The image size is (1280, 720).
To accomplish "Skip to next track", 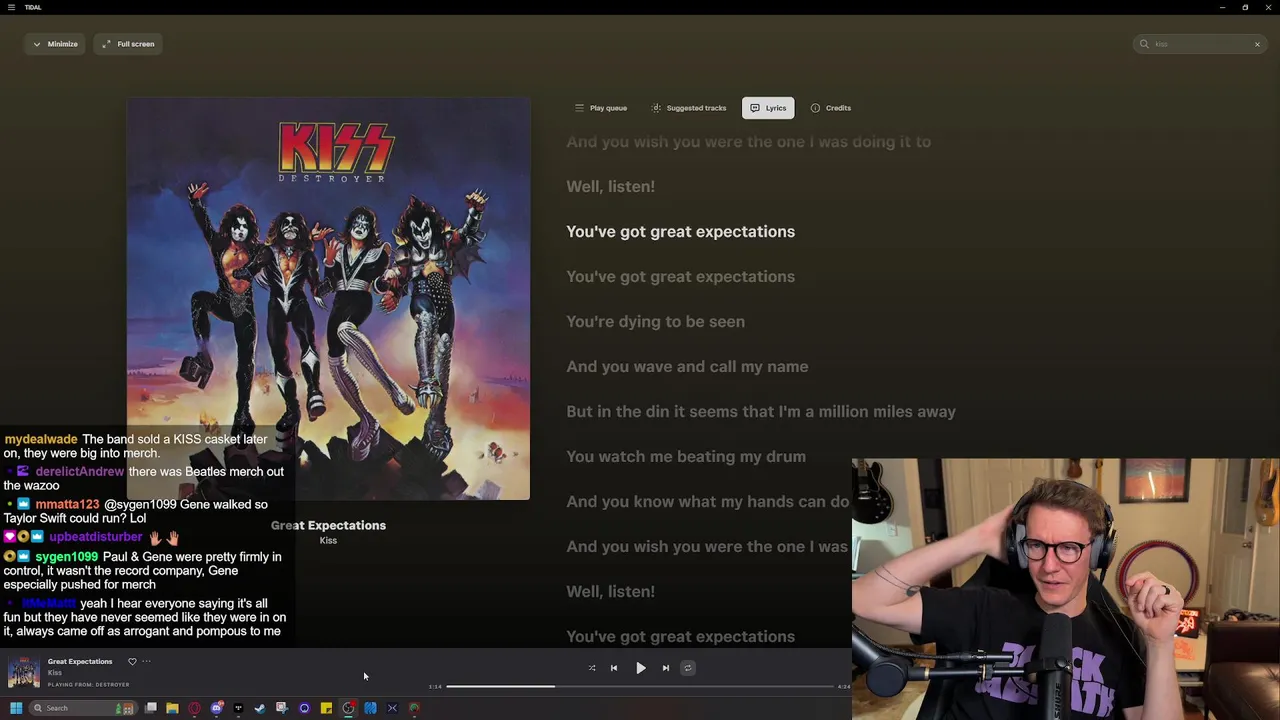I will coord(666,668).
